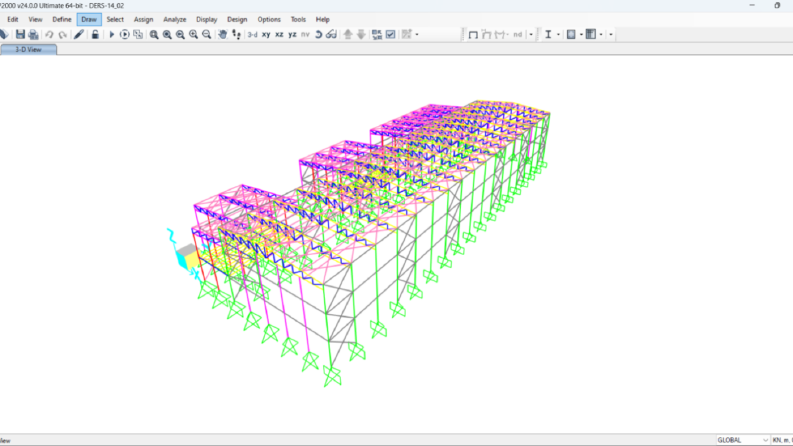Open the Assign menu
The image size is (793, 446).
click(x=143, y=19)
